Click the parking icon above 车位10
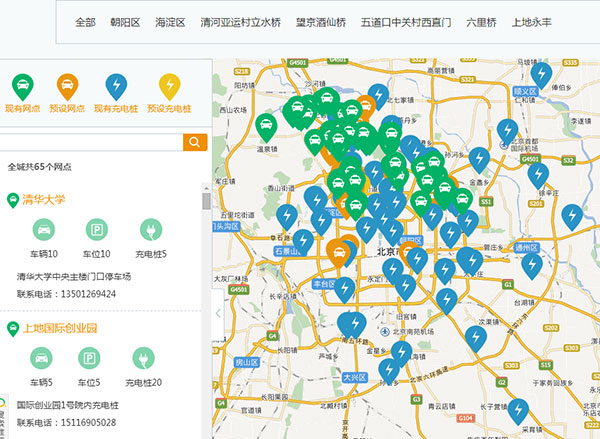The height and width of the screenshot is (439, 600). tap(97, 230)
